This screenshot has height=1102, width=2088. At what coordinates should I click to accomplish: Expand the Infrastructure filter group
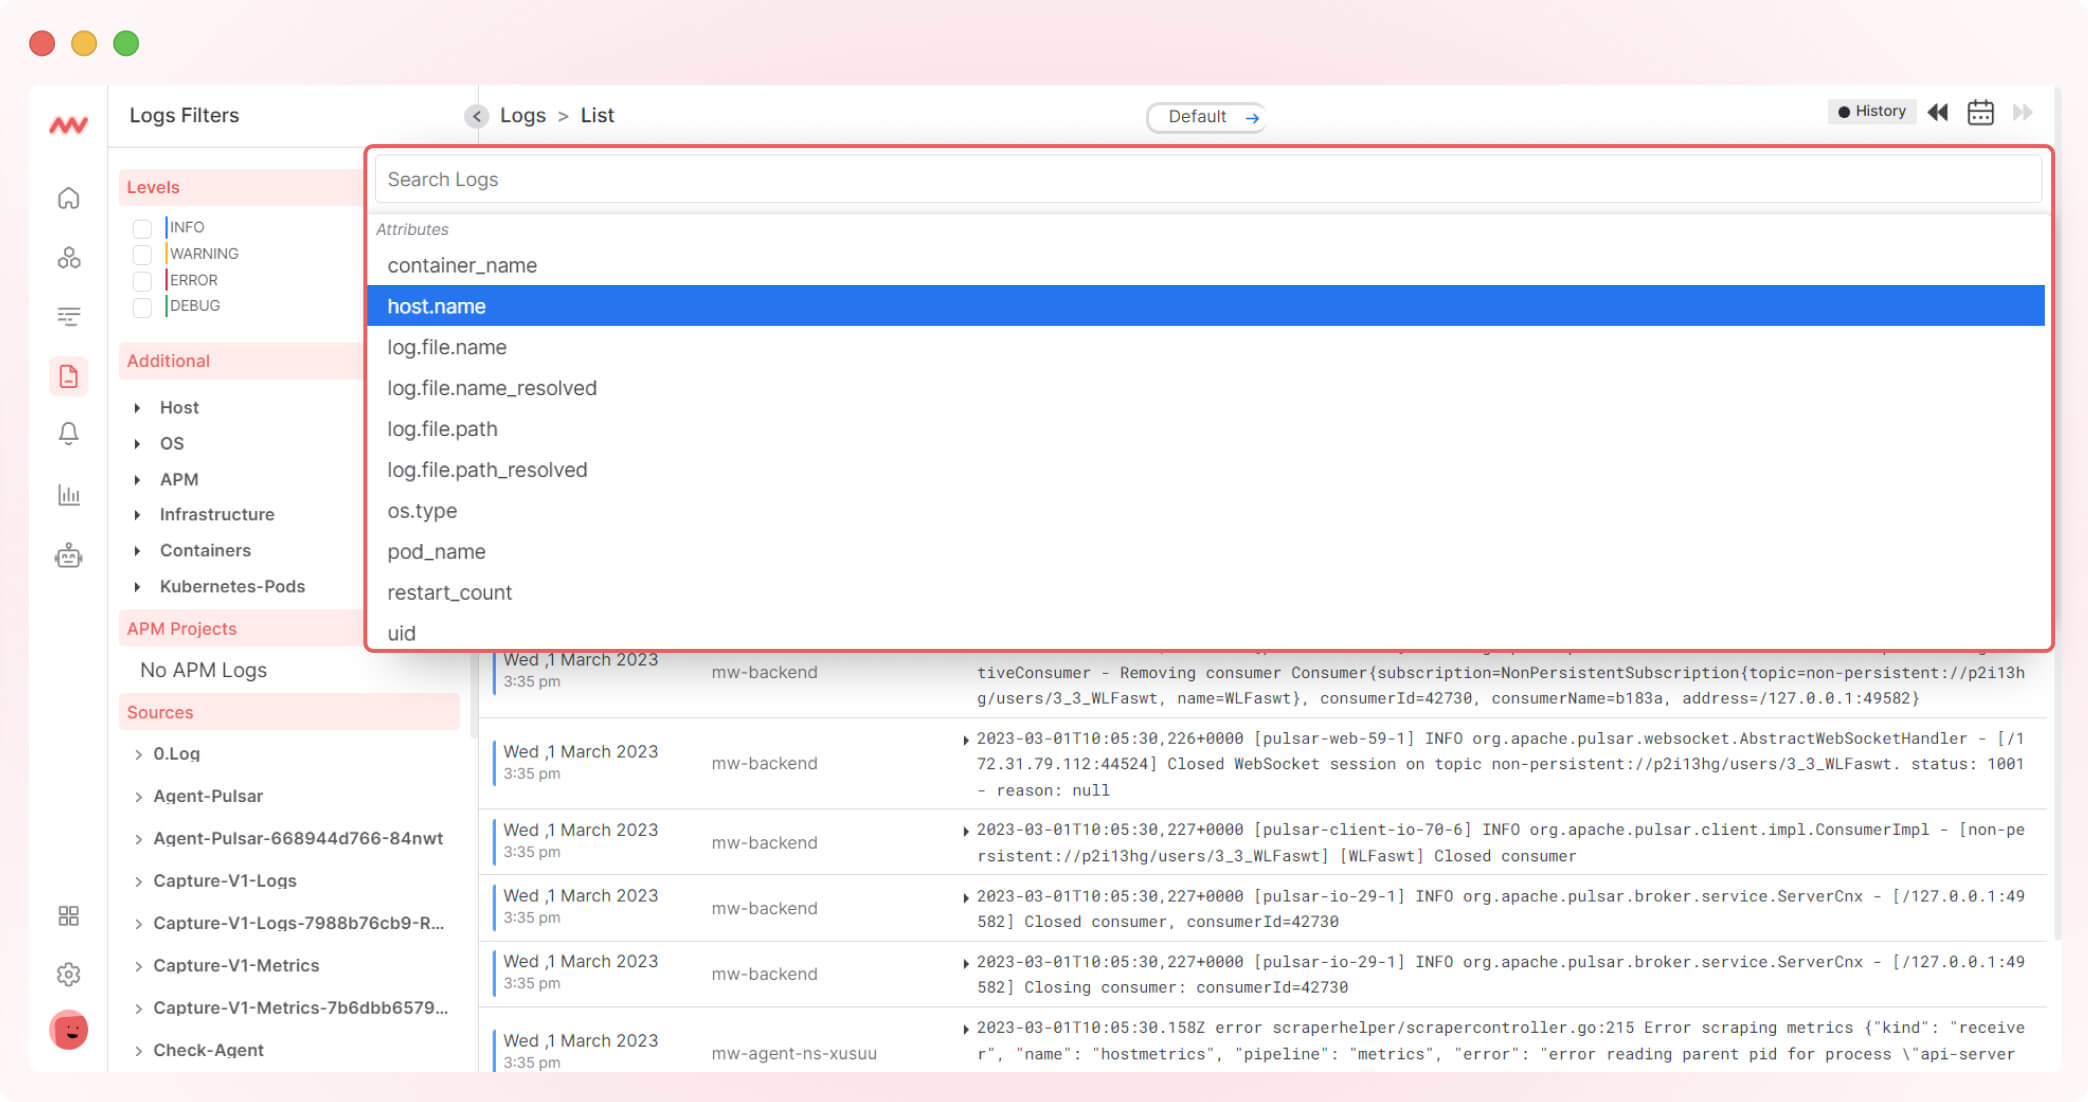(x=137, y=515)
